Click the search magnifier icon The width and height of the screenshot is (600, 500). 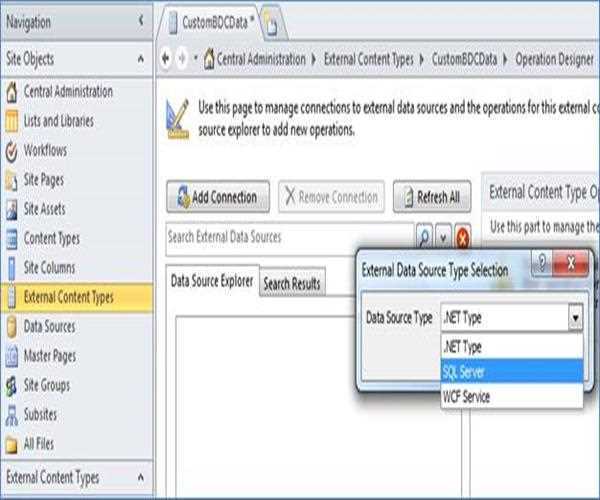[x=424, y=238]
